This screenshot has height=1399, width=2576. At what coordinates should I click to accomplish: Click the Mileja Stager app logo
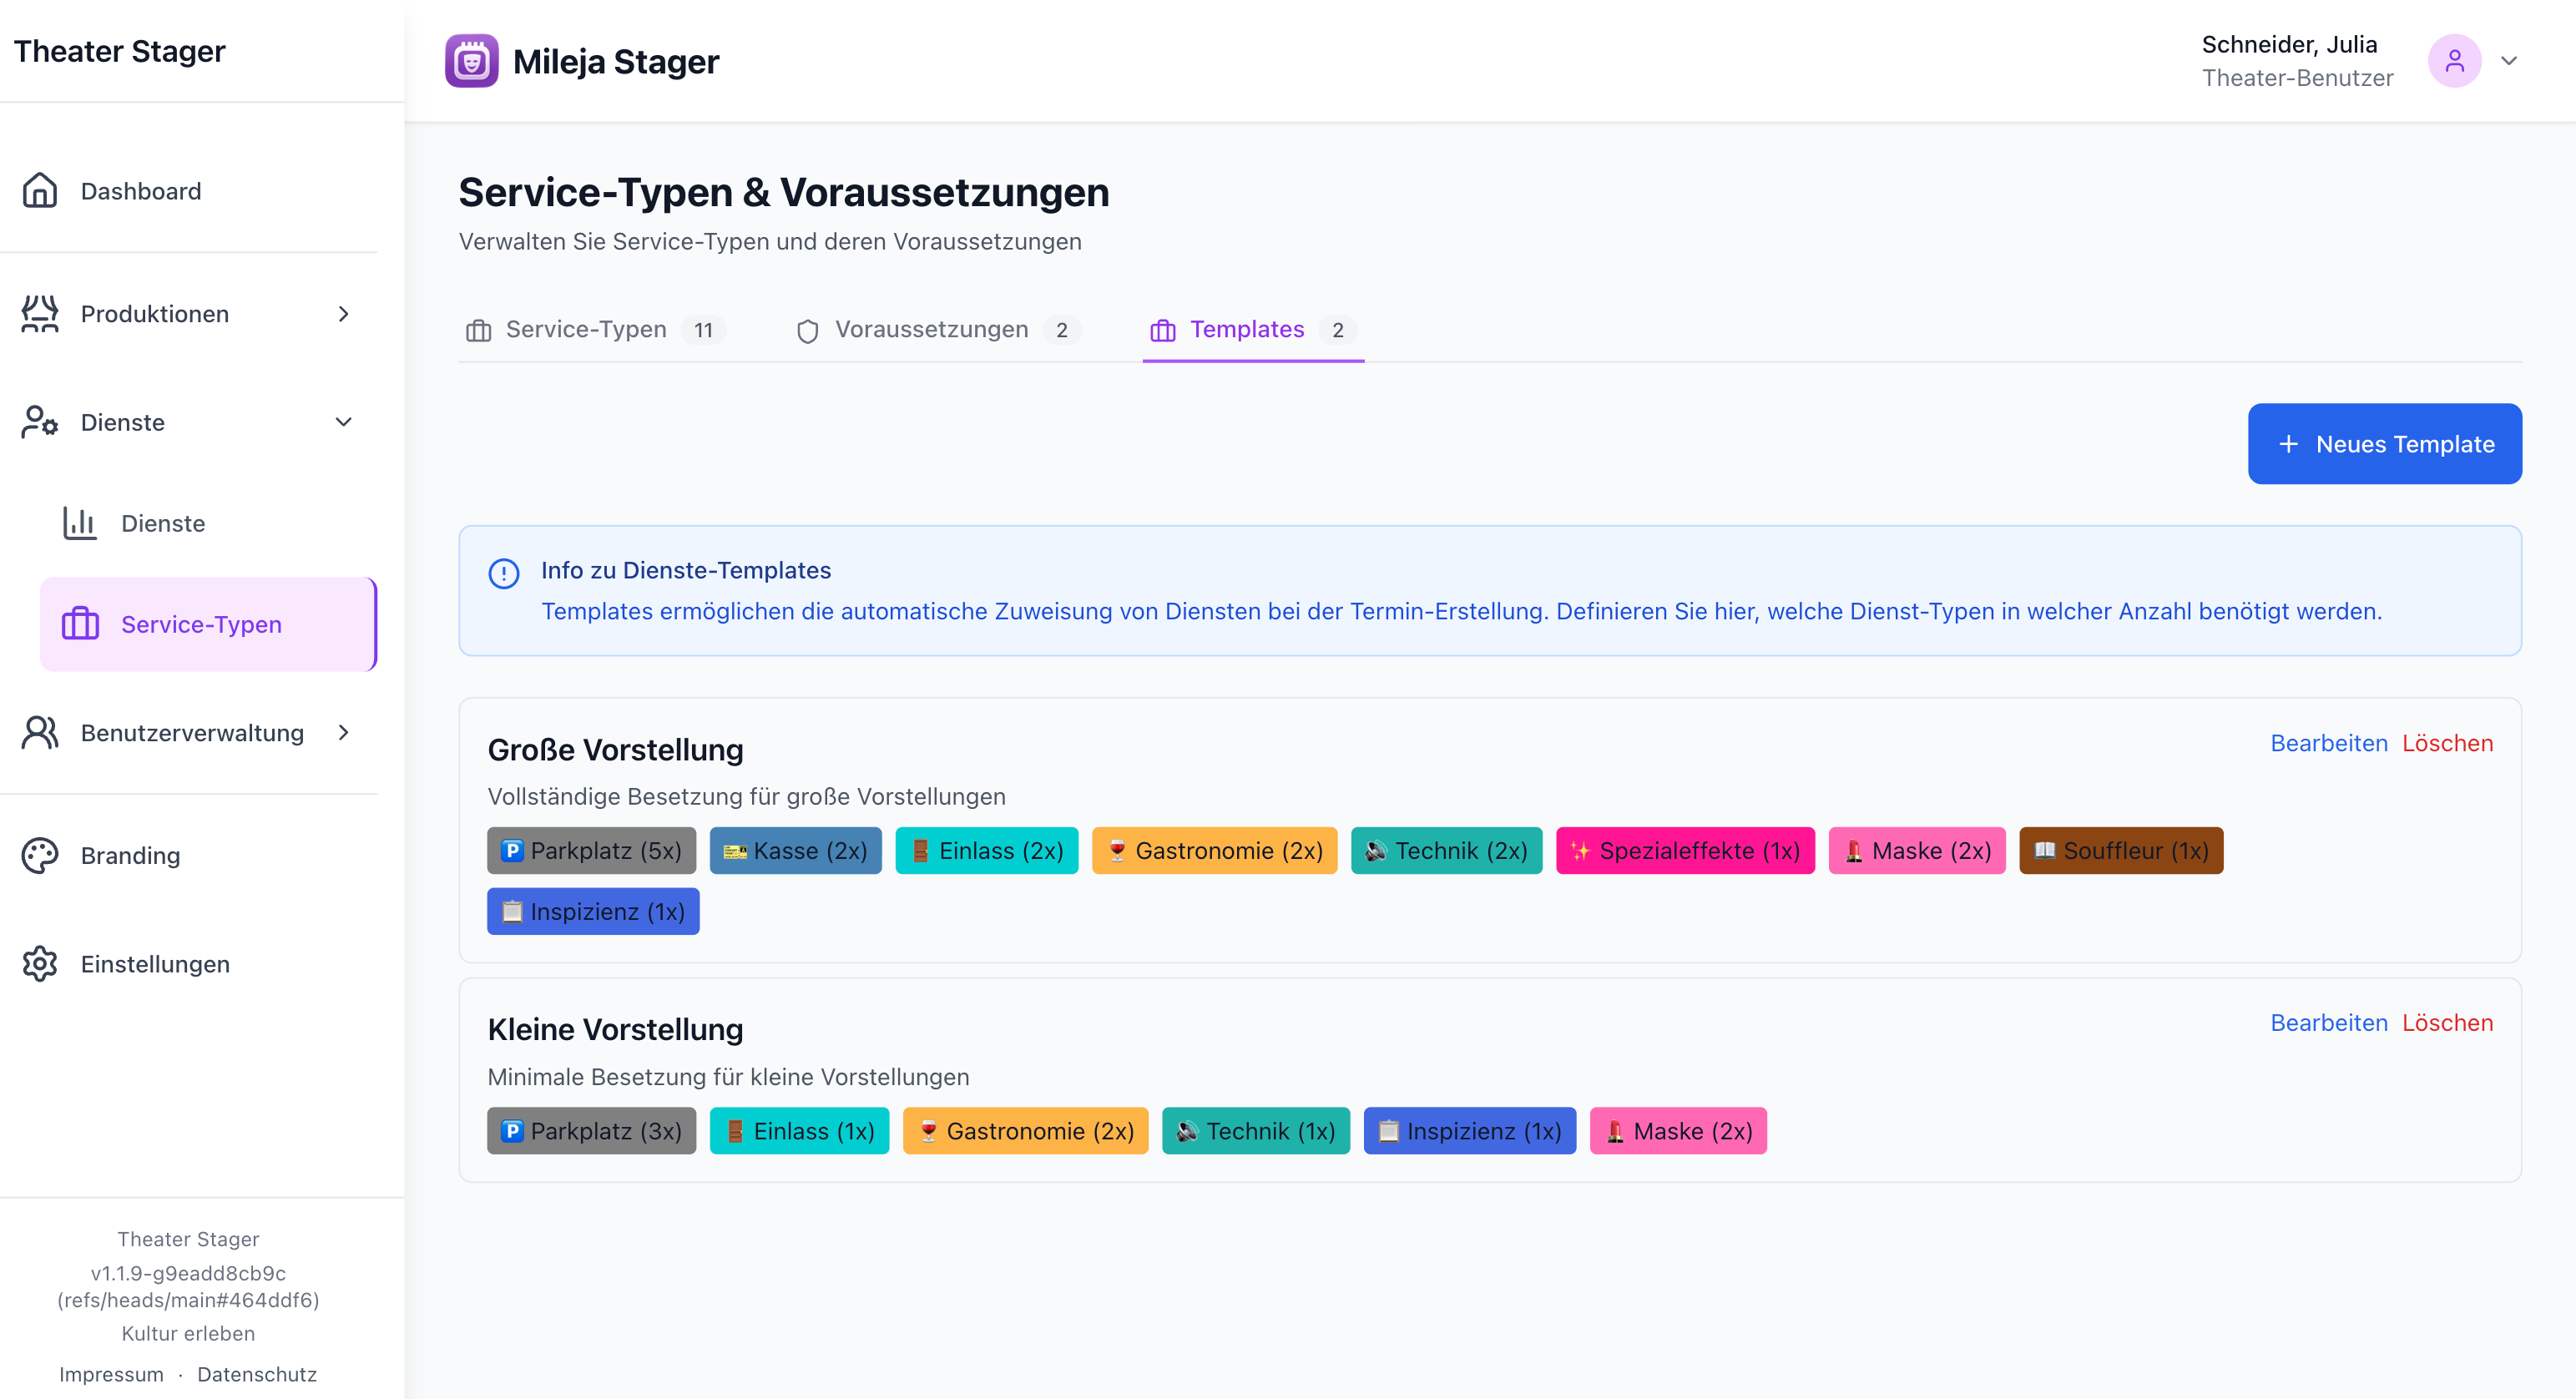pyautogui.click(x=471, y=60)
